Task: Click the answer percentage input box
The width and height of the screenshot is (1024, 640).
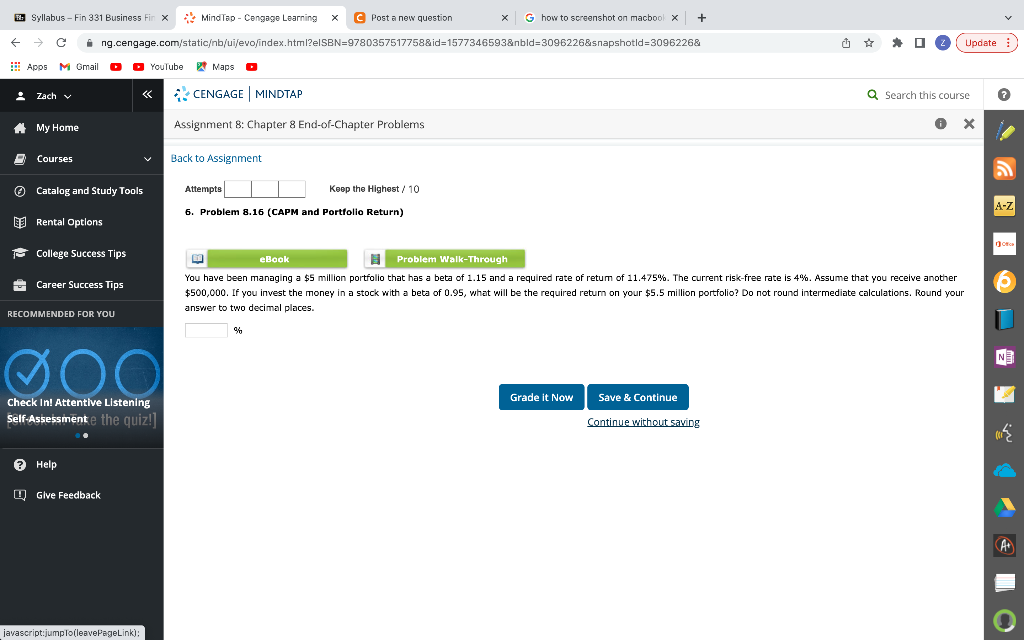Action: 206,330
